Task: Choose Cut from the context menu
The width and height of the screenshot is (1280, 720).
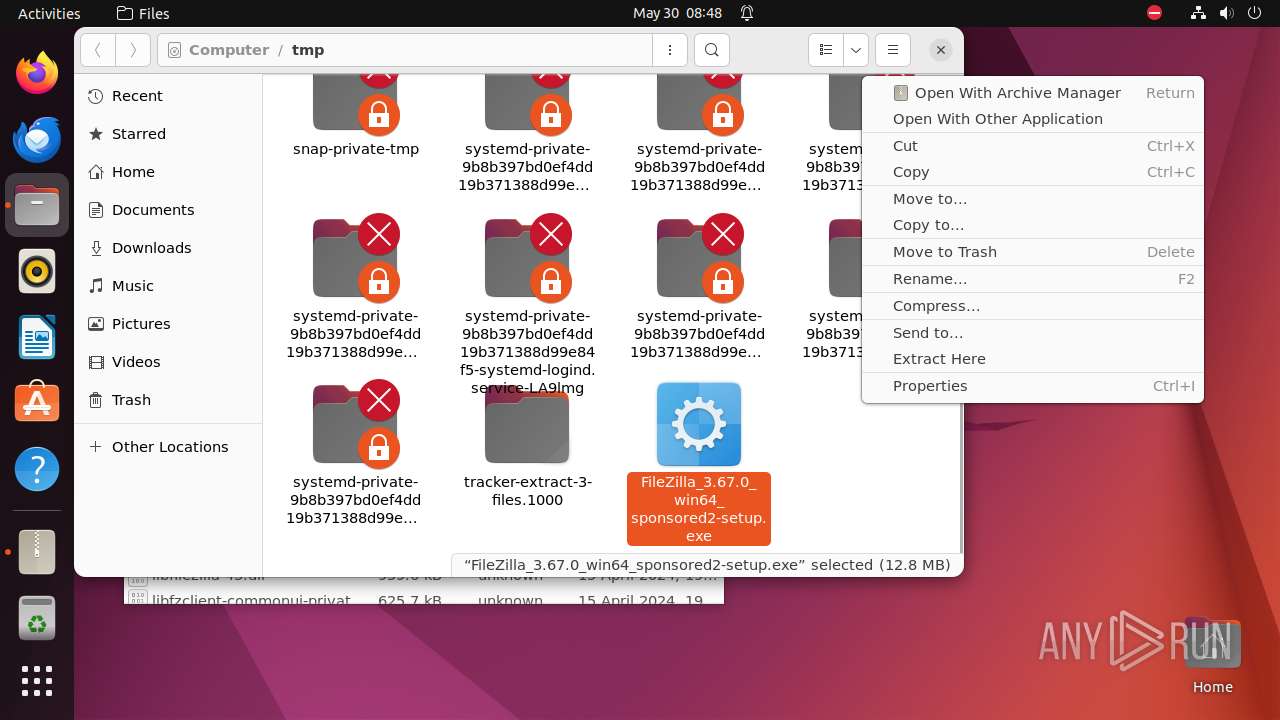Action: tap(1032, 146)
